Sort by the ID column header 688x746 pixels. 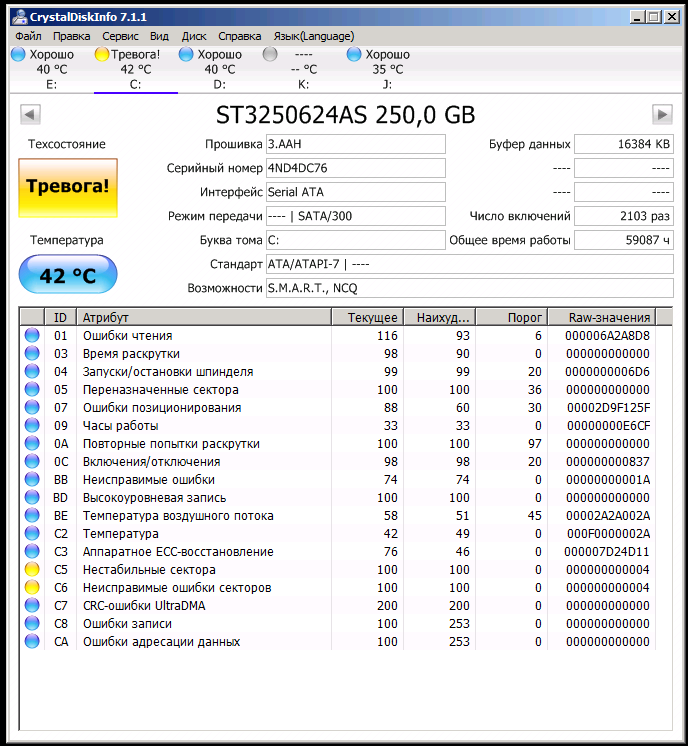[x=60, y=317]
